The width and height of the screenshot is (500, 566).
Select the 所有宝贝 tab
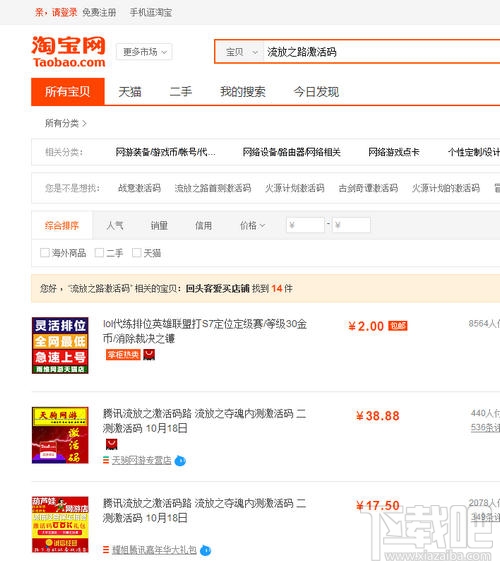click(68, 92)
